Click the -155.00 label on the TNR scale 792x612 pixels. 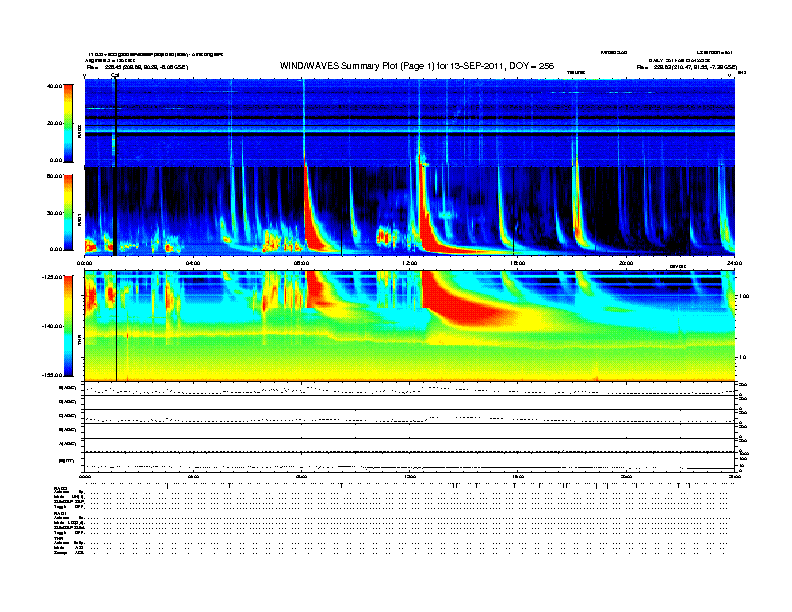coord(52,375)
